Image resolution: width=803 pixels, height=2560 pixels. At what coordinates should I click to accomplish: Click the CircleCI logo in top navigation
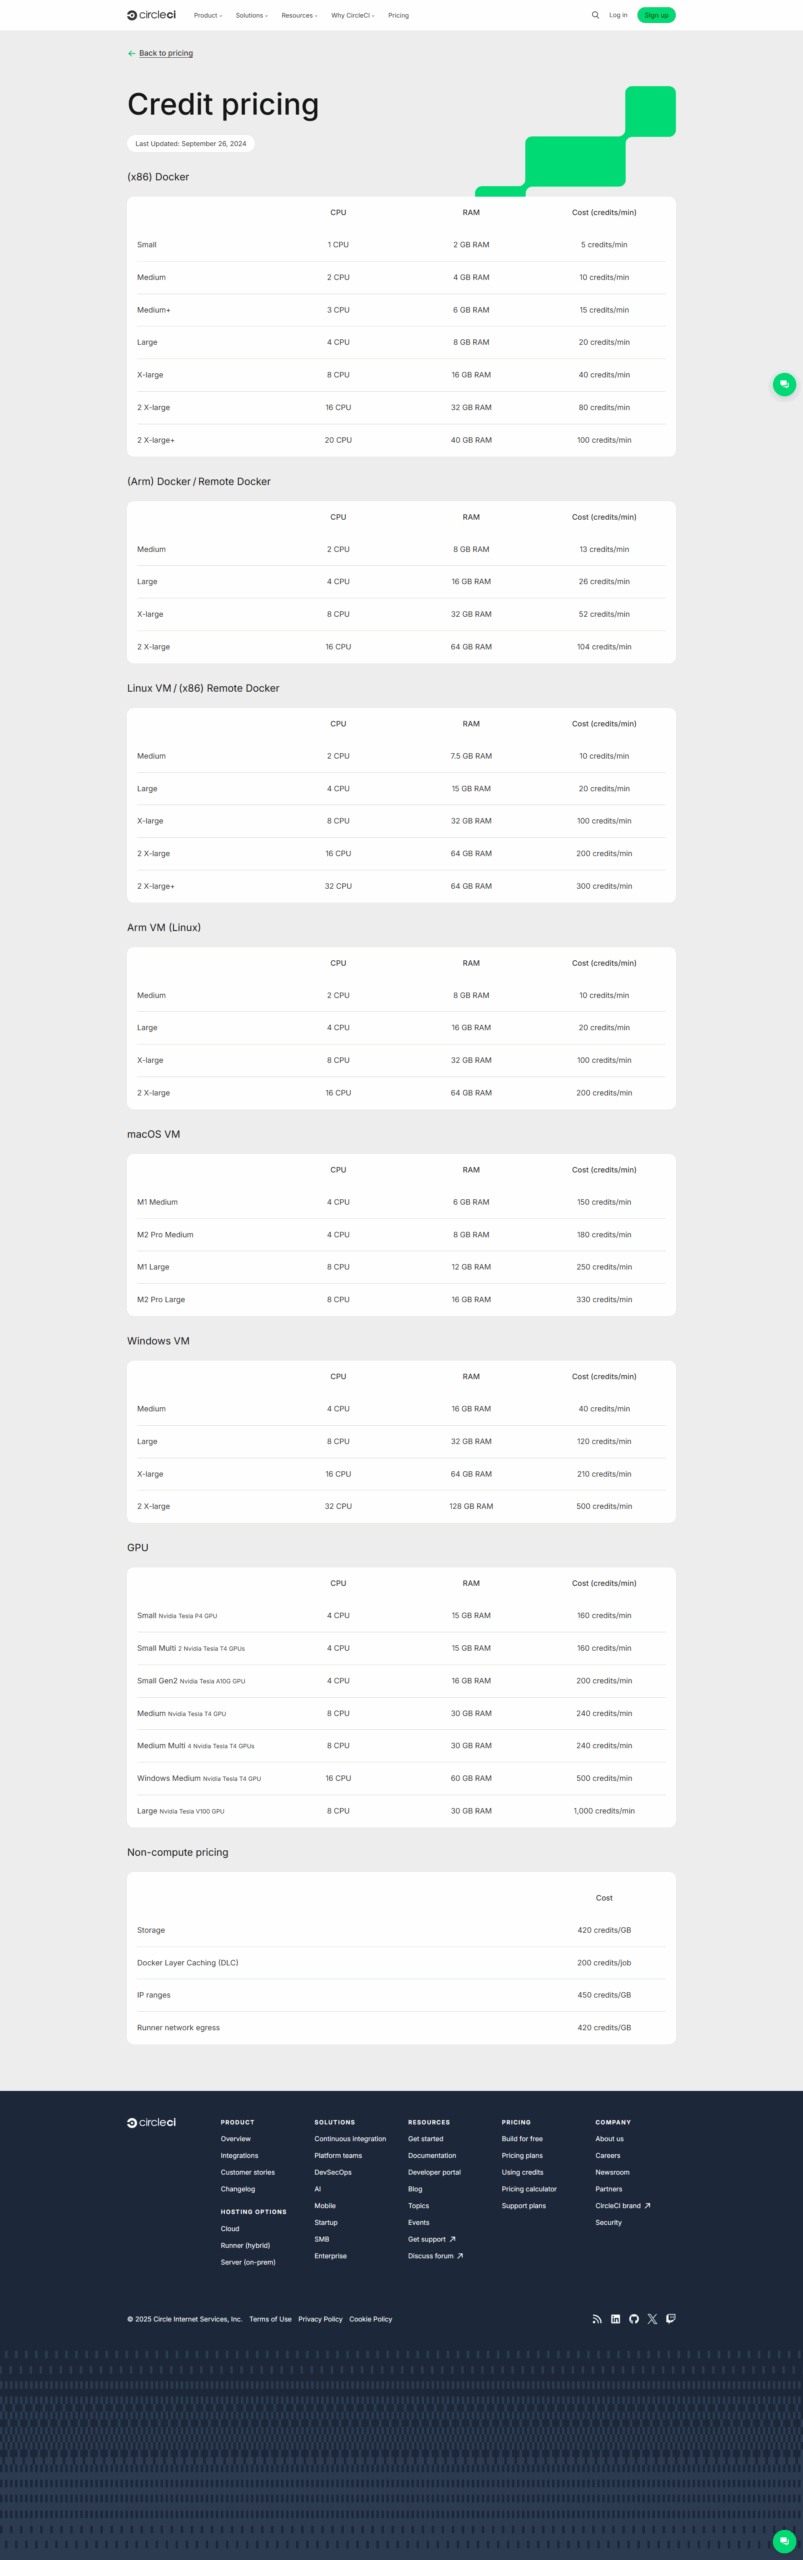pos(151,15)
